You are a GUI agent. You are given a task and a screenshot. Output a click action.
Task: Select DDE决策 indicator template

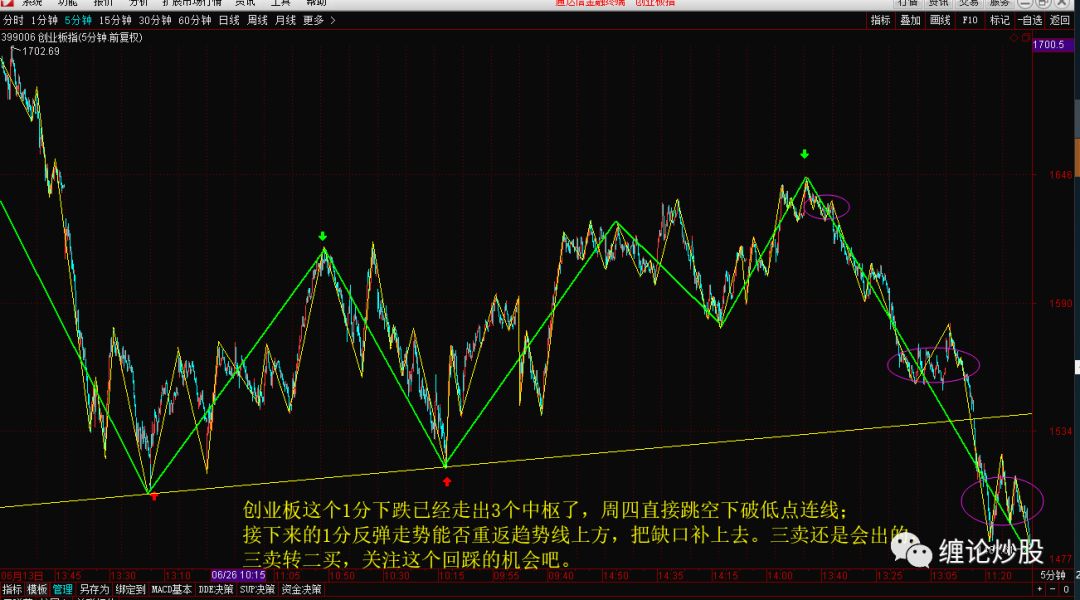pyautogui.click(x=216, y=590)
